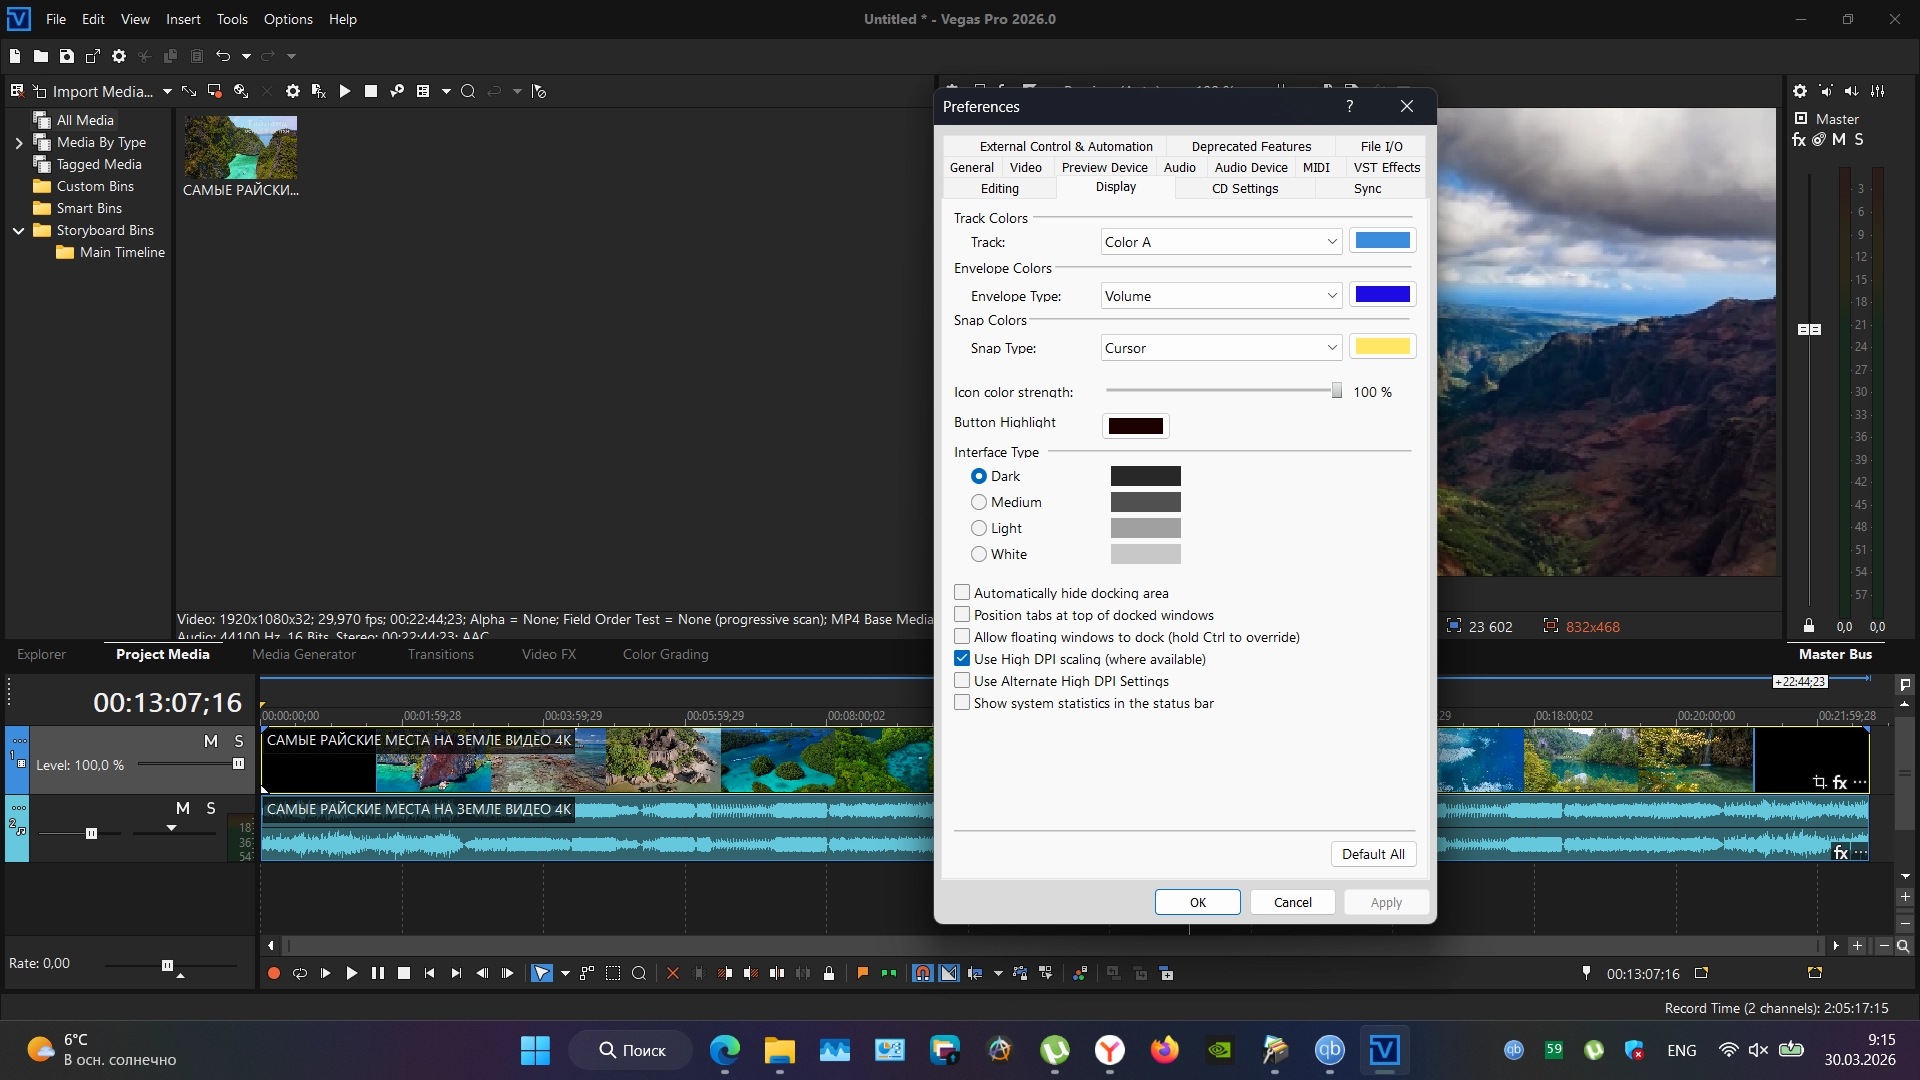This screenshot has height=1080, width=1920.
Task: Switch to the Preview Device tab
Action: pyautogui.click(x=1104, y=167)
